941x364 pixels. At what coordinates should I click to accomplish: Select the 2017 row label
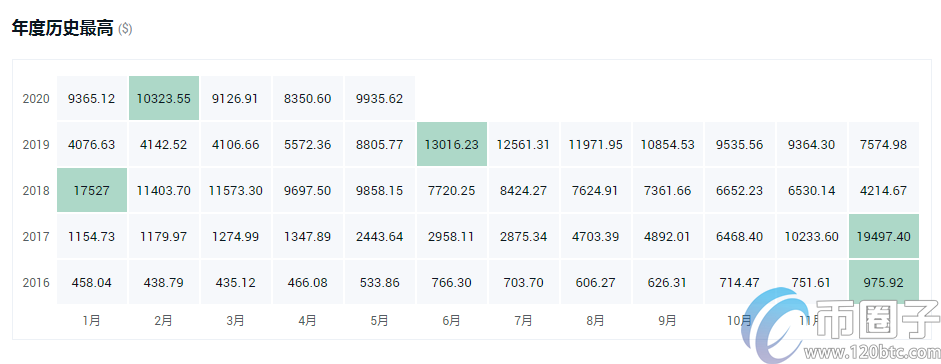pos(36,236)
